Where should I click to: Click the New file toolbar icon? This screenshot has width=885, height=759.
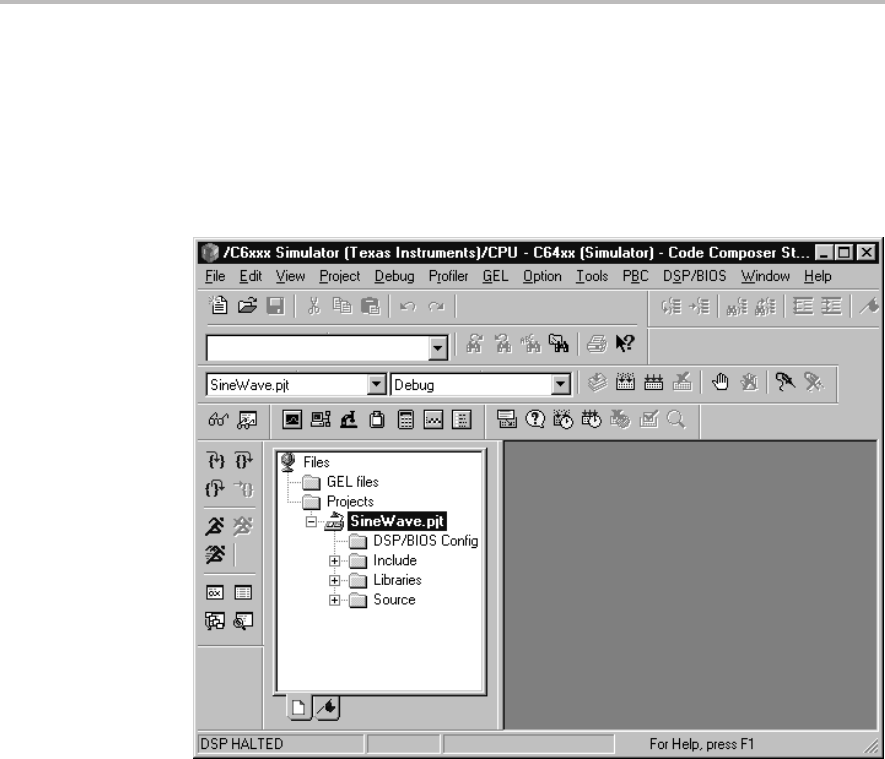click(x=218, y=306)
